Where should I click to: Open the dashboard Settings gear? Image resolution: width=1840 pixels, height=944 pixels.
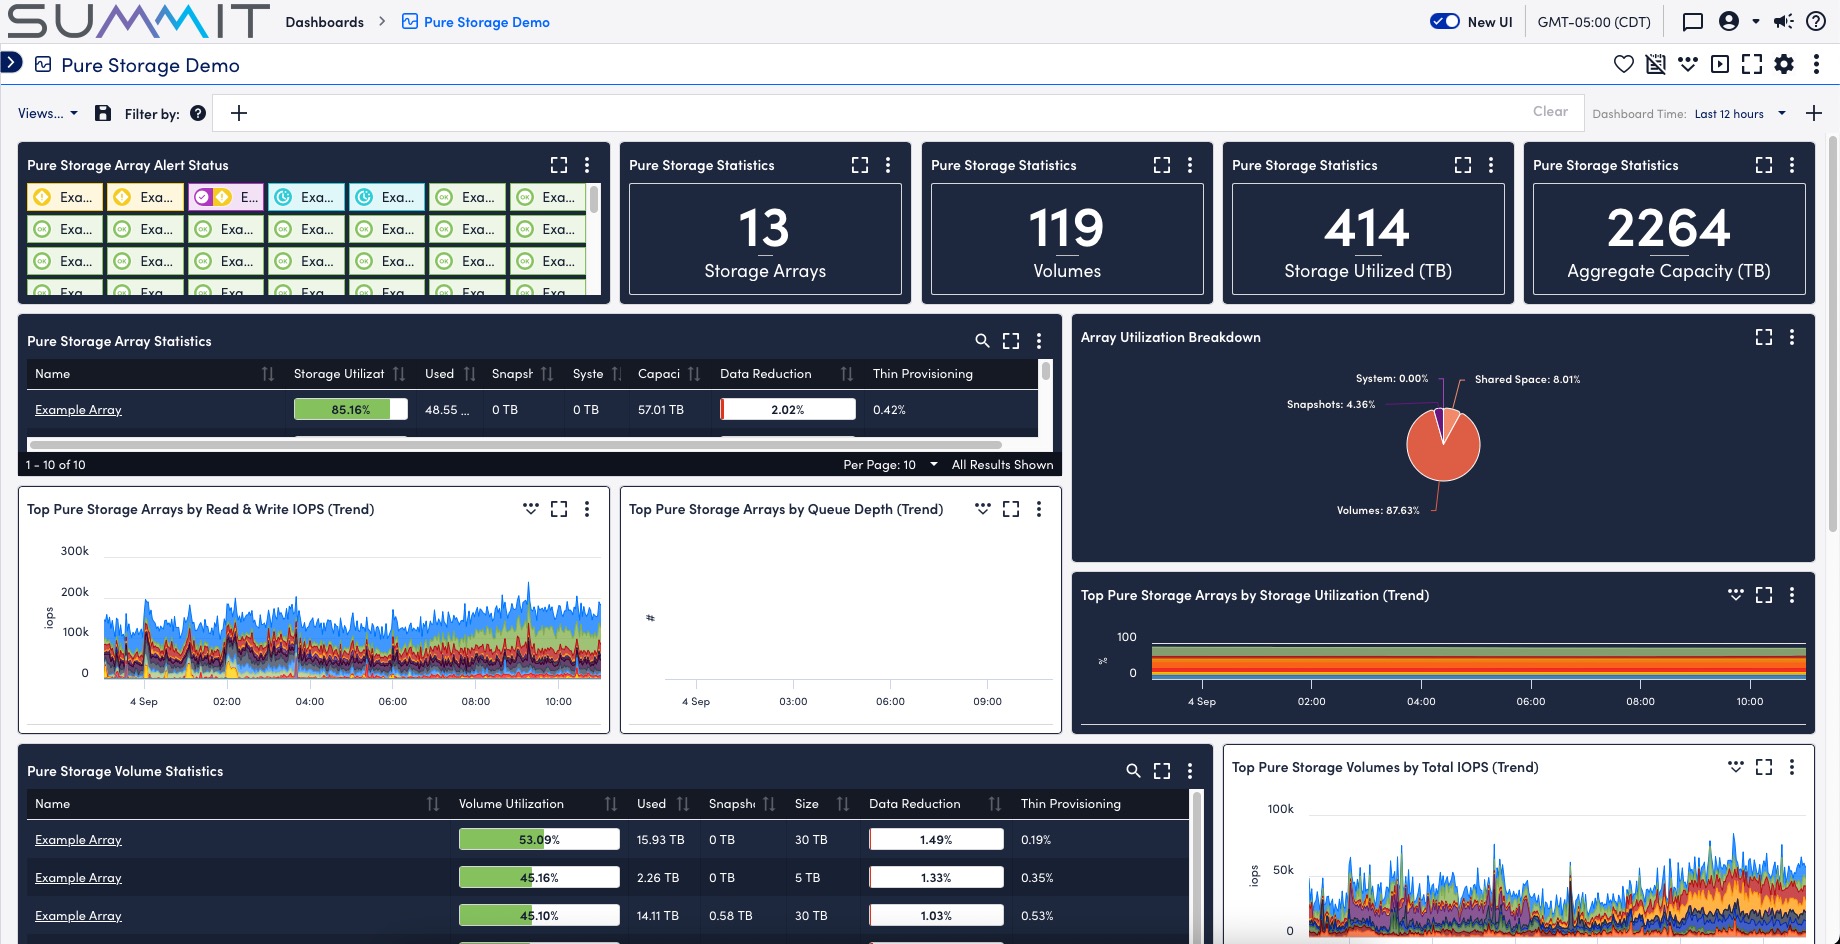click(x=1784, y=64)
